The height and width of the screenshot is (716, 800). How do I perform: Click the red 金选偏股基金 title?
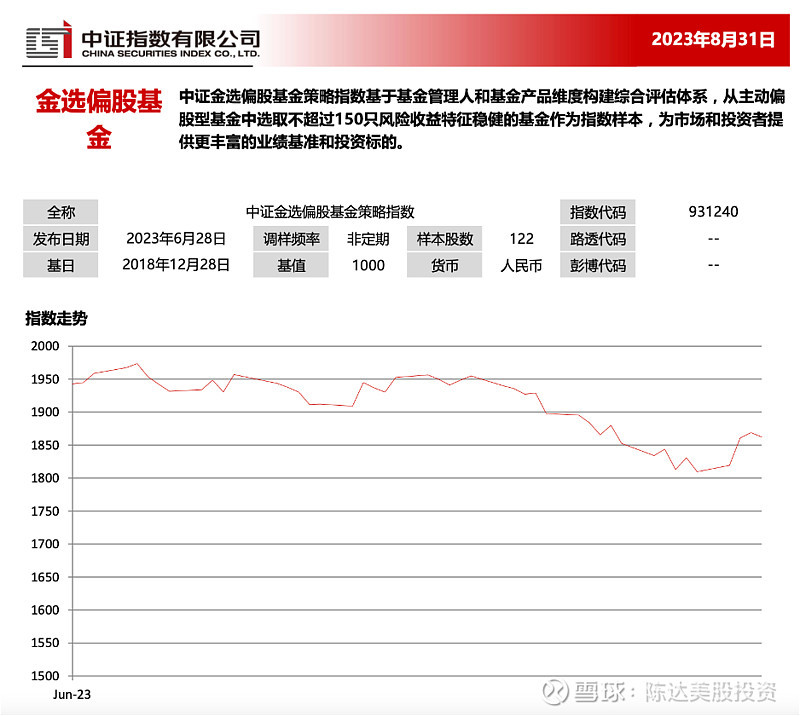pyautogui.click(x=99, y=120)
